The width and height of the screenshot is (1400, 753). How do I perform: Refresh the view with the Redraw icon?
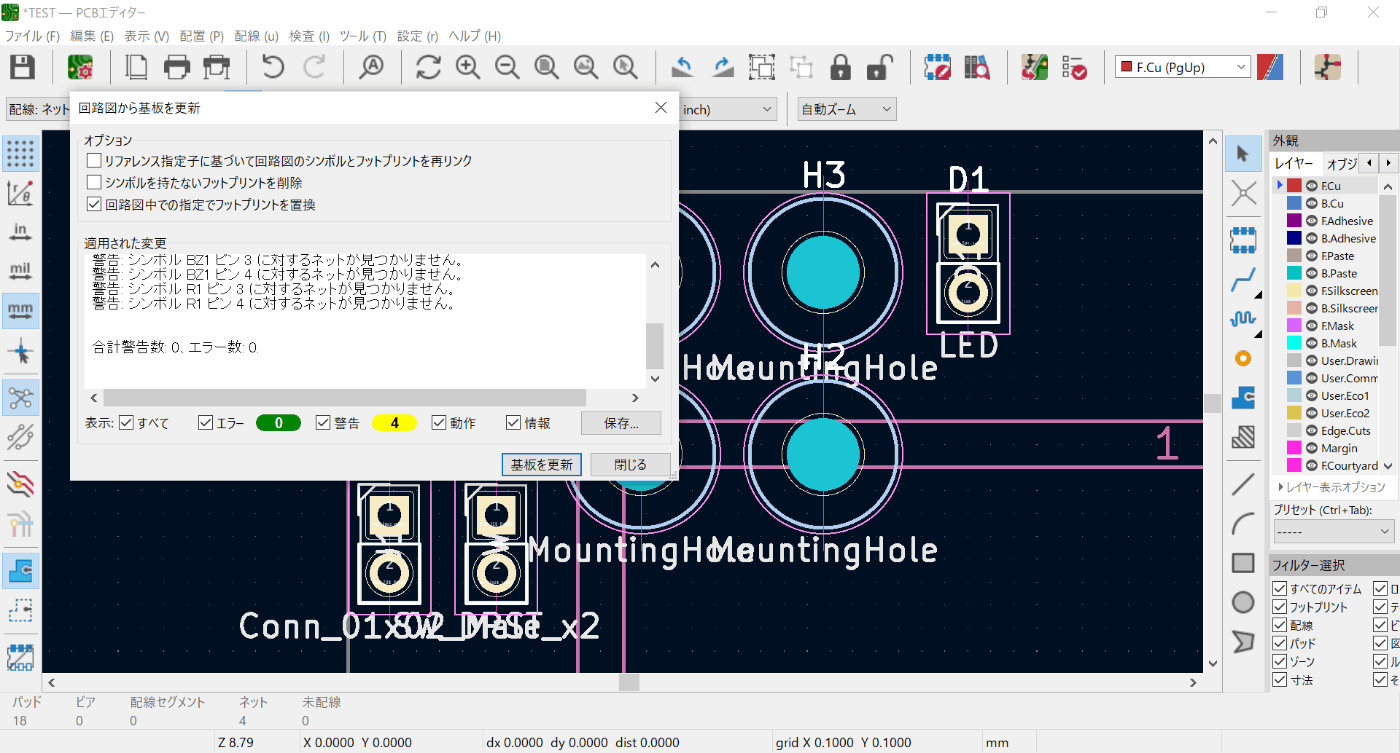click(429, 67)
